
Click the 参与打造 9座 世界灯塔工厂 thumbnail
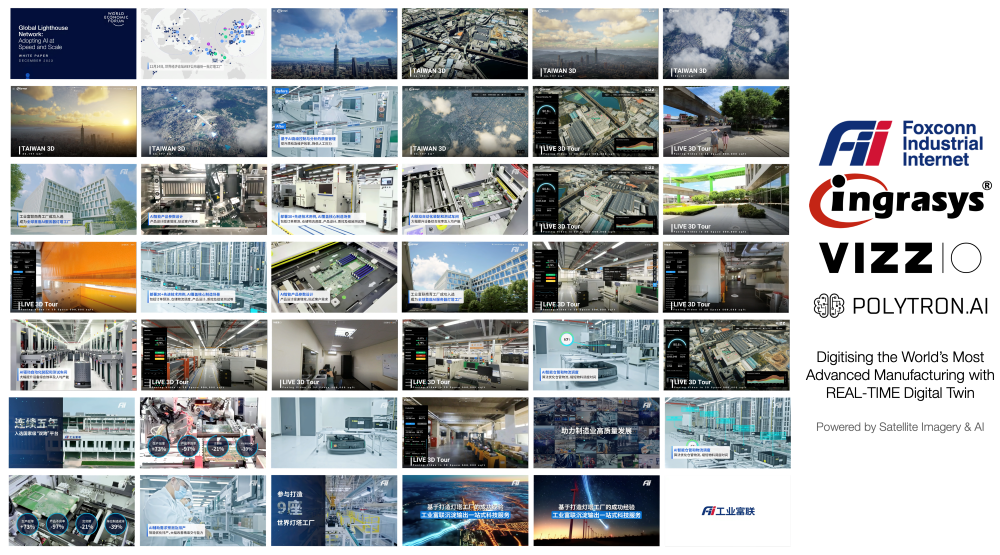pos(334,510)
